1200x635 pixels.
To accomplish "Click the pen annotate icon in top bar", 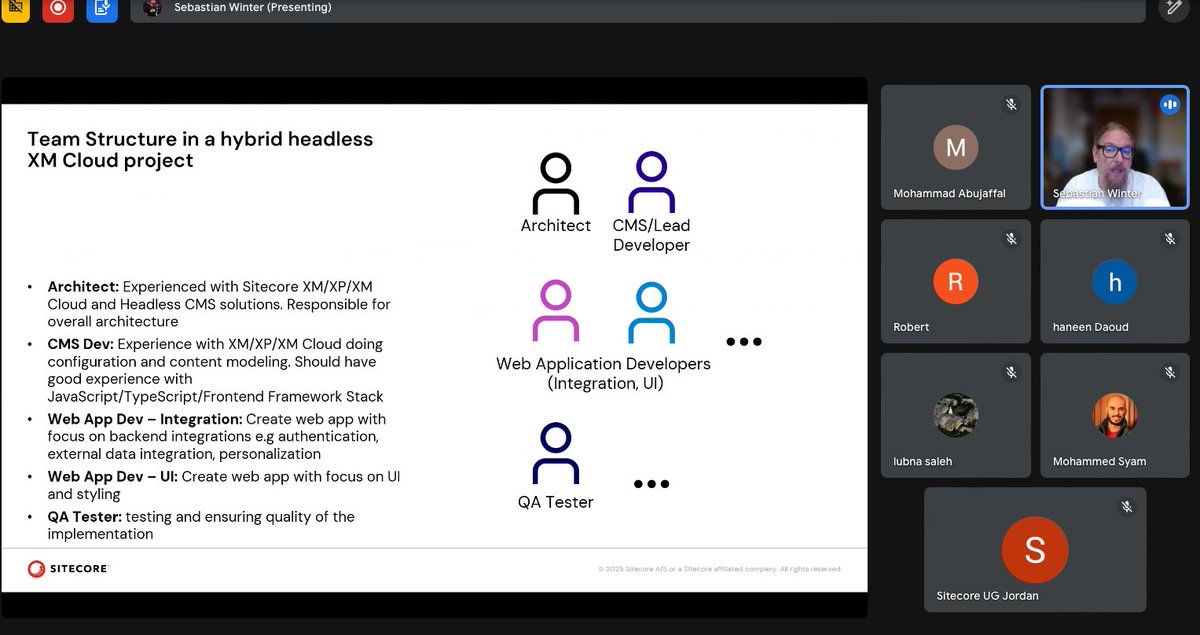I will 1174,7.
